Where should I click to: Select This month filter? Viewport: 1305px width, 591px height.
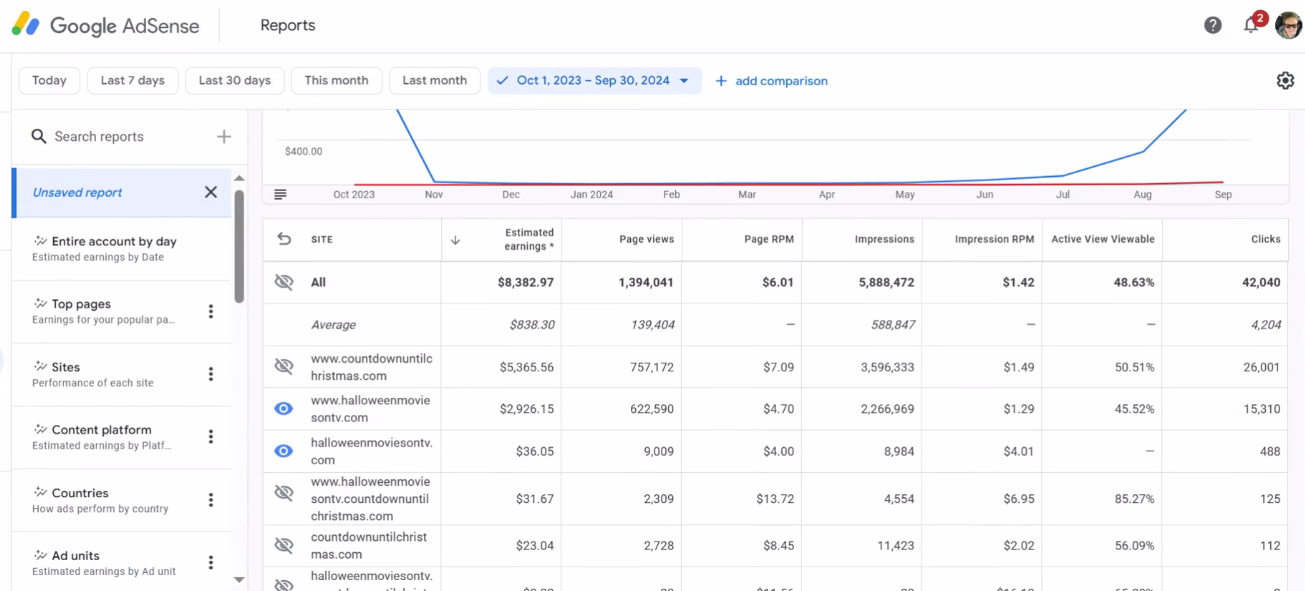[336, 81]
